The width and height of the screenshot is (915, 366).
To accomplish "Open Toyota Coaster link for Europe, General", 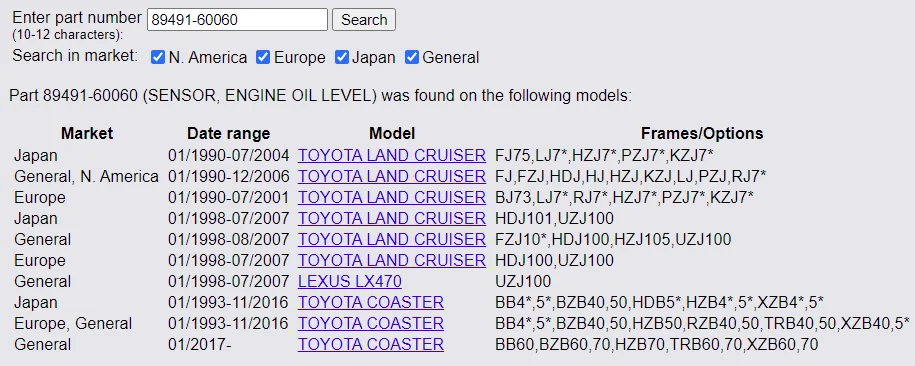I will coord(371,323).
